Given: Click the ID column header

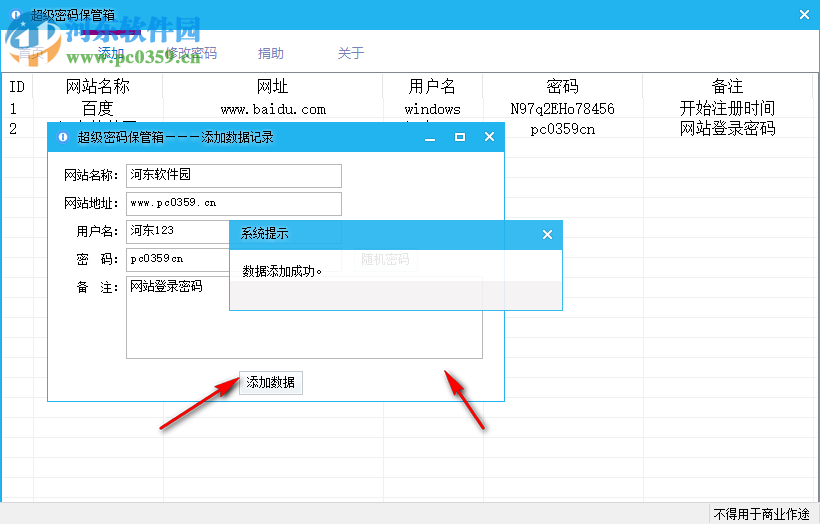Looking at the screenshot, I should [x=17, y=86].
